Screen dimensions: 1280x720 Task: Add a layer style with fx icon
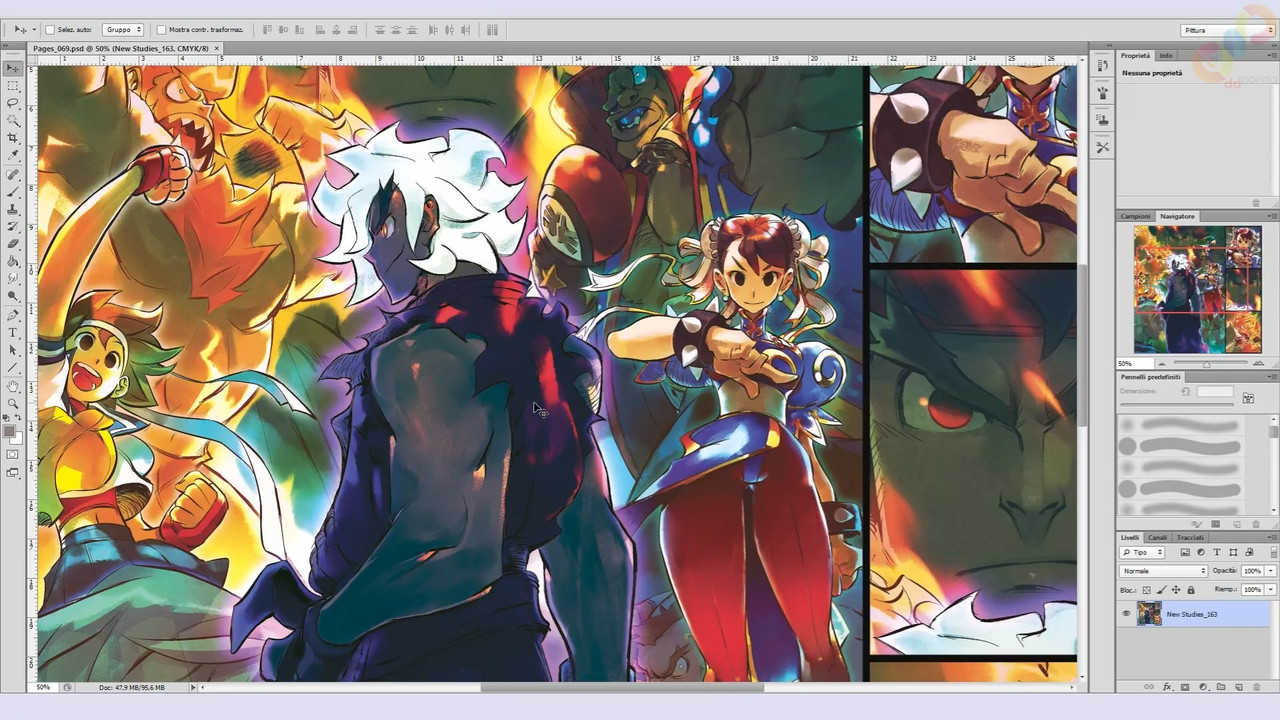click(x=1167, y=687)
